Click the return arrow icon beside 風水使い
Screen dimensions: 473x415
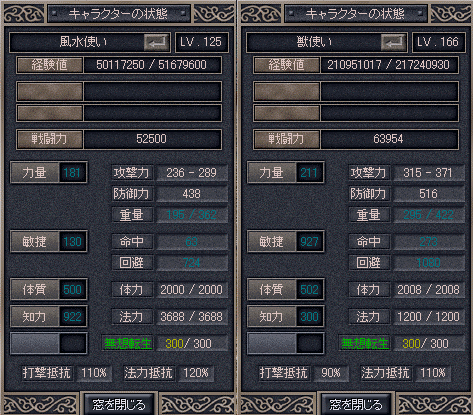(156, 42)
